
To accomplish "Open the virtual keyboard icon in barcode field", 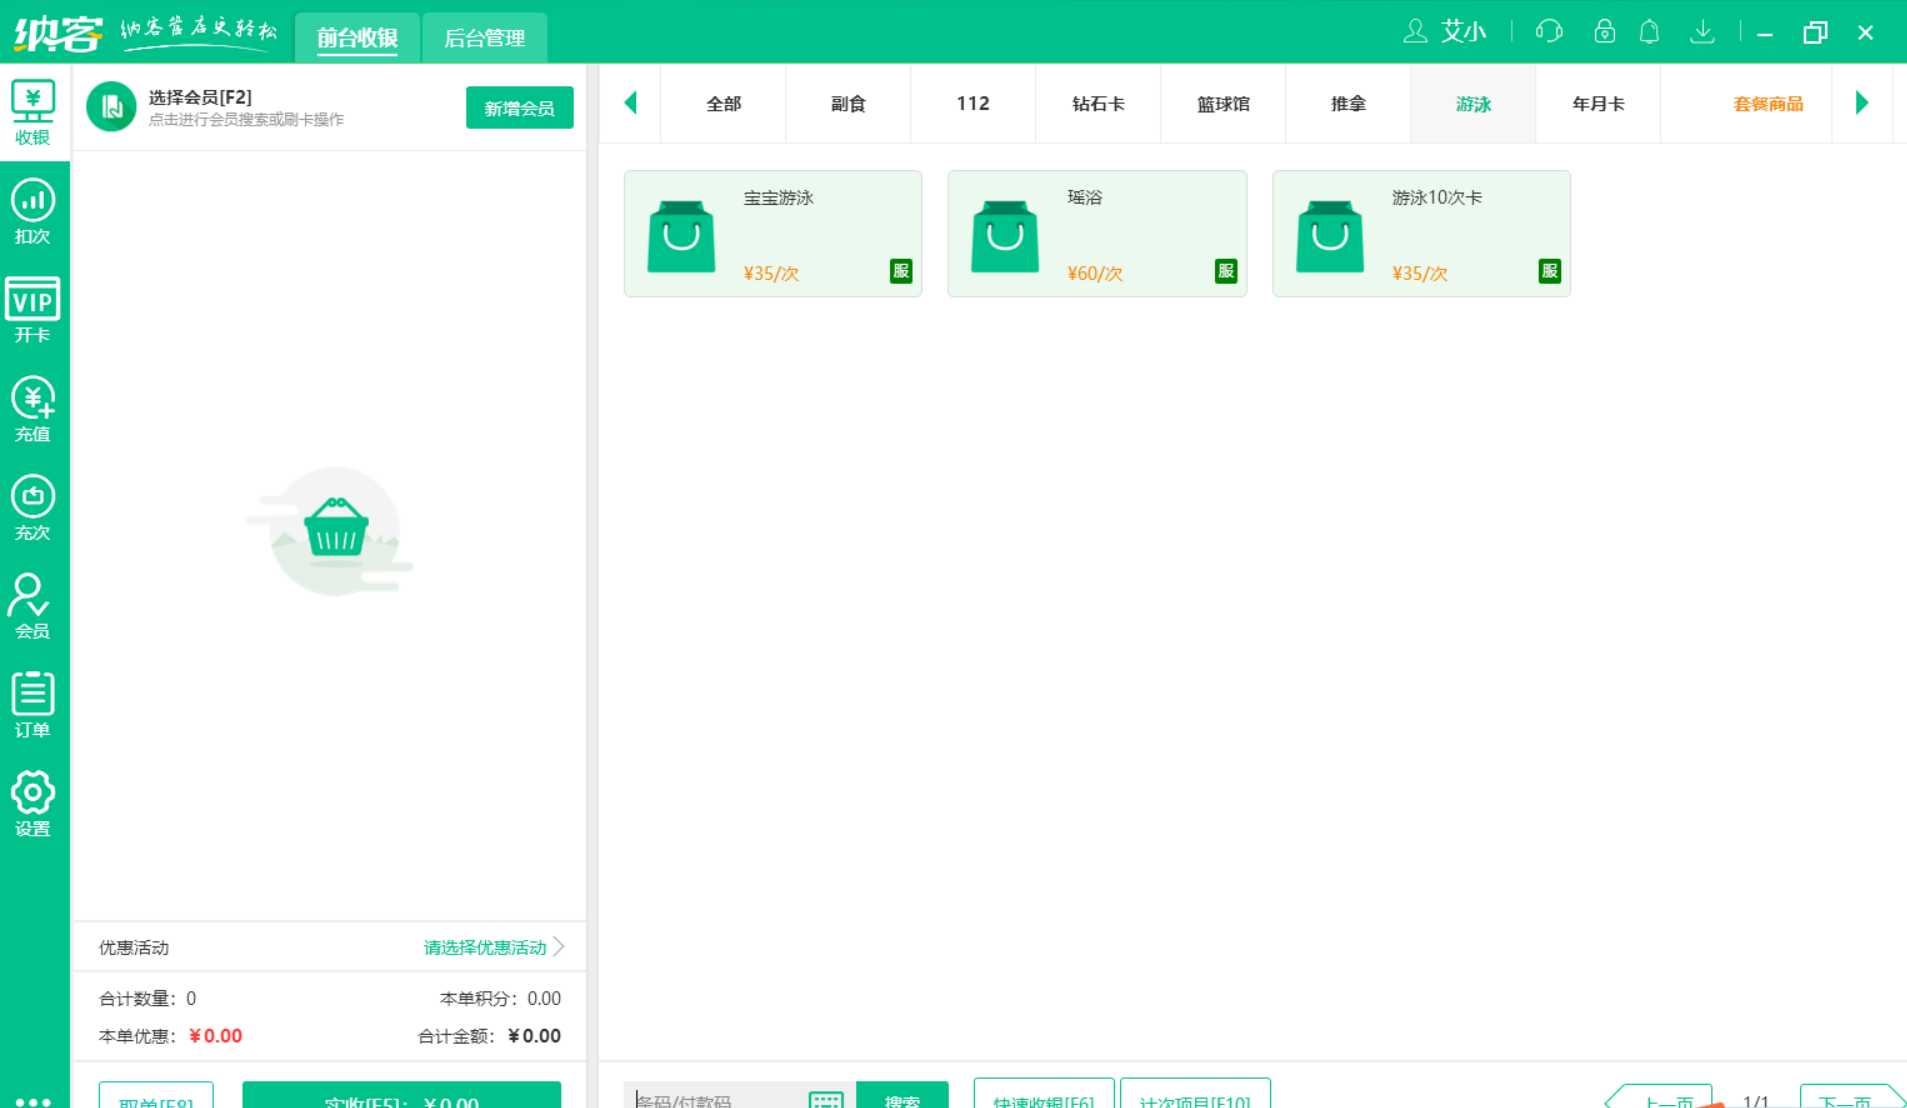I will pyautogui.click(x=825, y=1100).
